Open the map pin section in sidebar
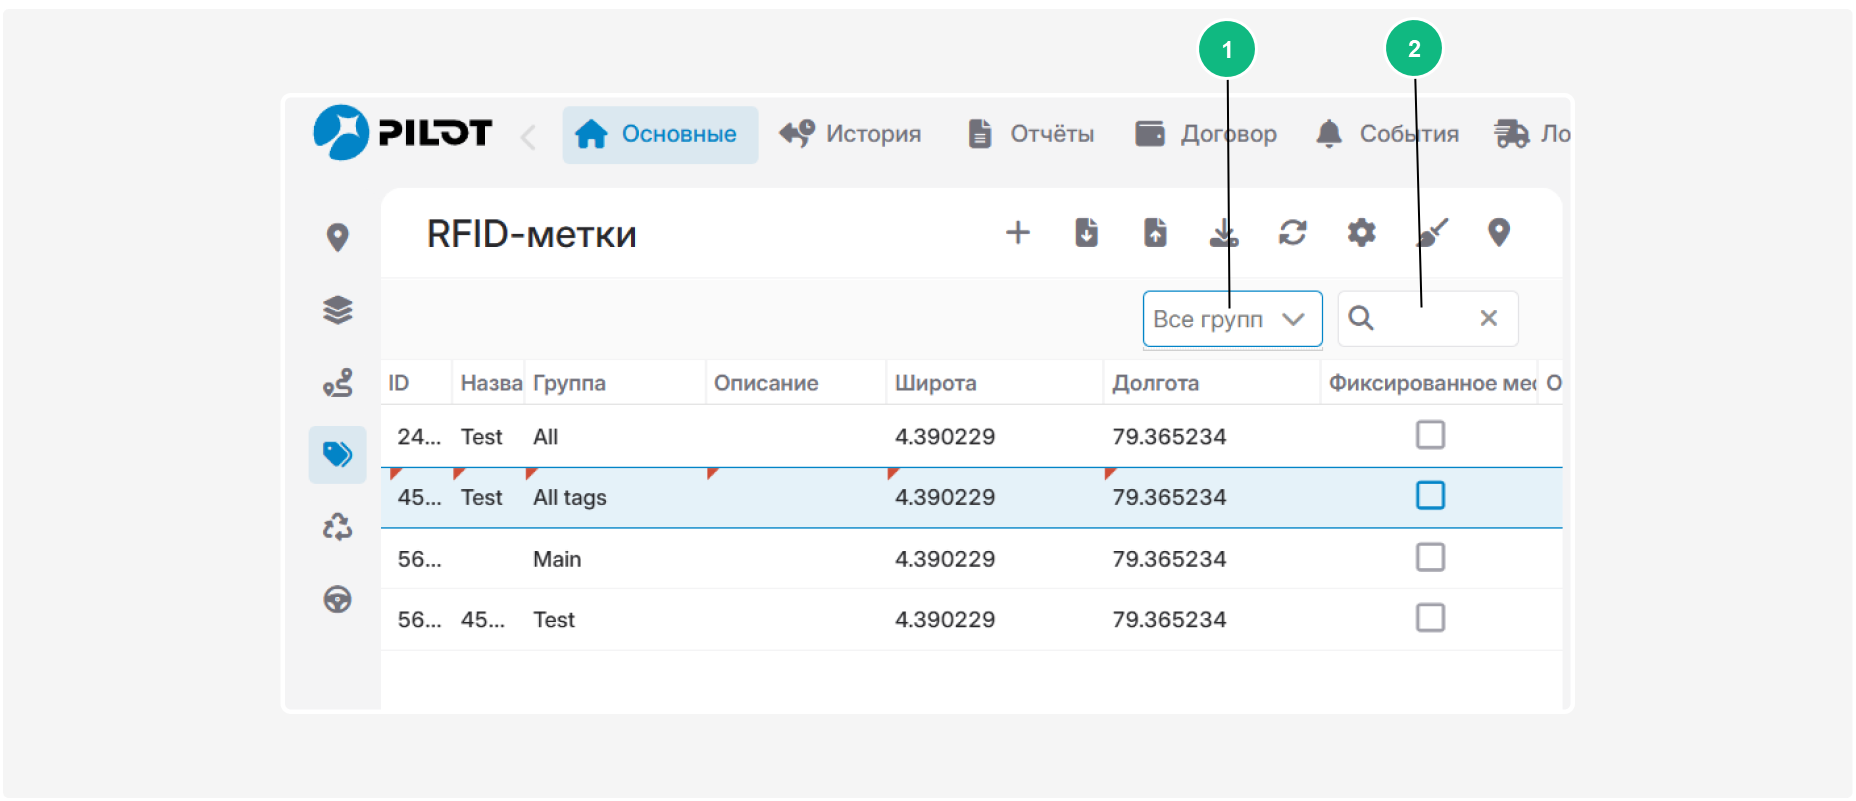The image size is (1856, 801). (338, 237)
